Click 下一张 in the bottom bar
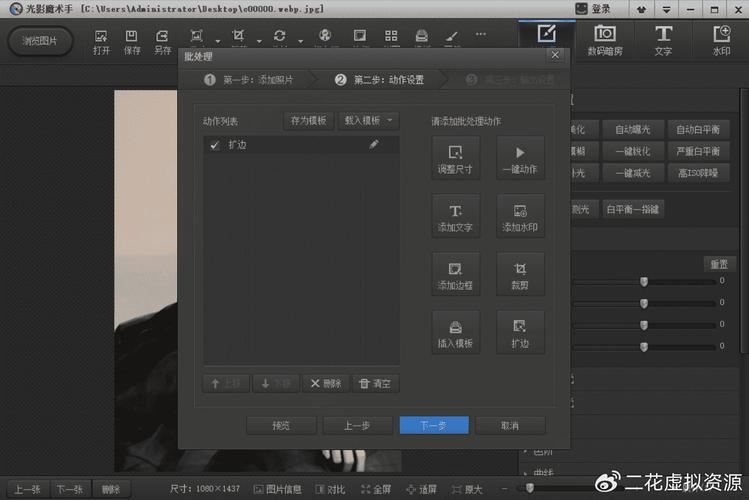 coord(70,489)
